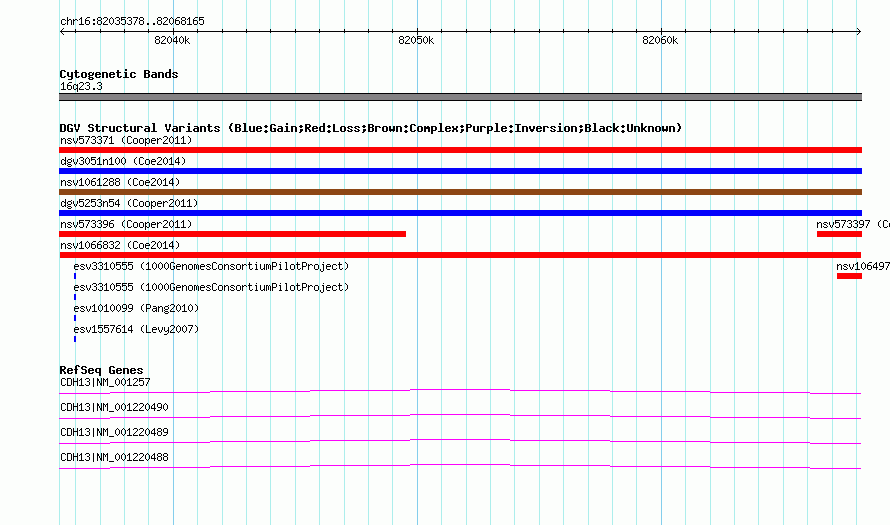This screenshot has width=890, height=525.
Task: Click the CDH13|NM_001220489 transcript label
Action: click(115, 432)
